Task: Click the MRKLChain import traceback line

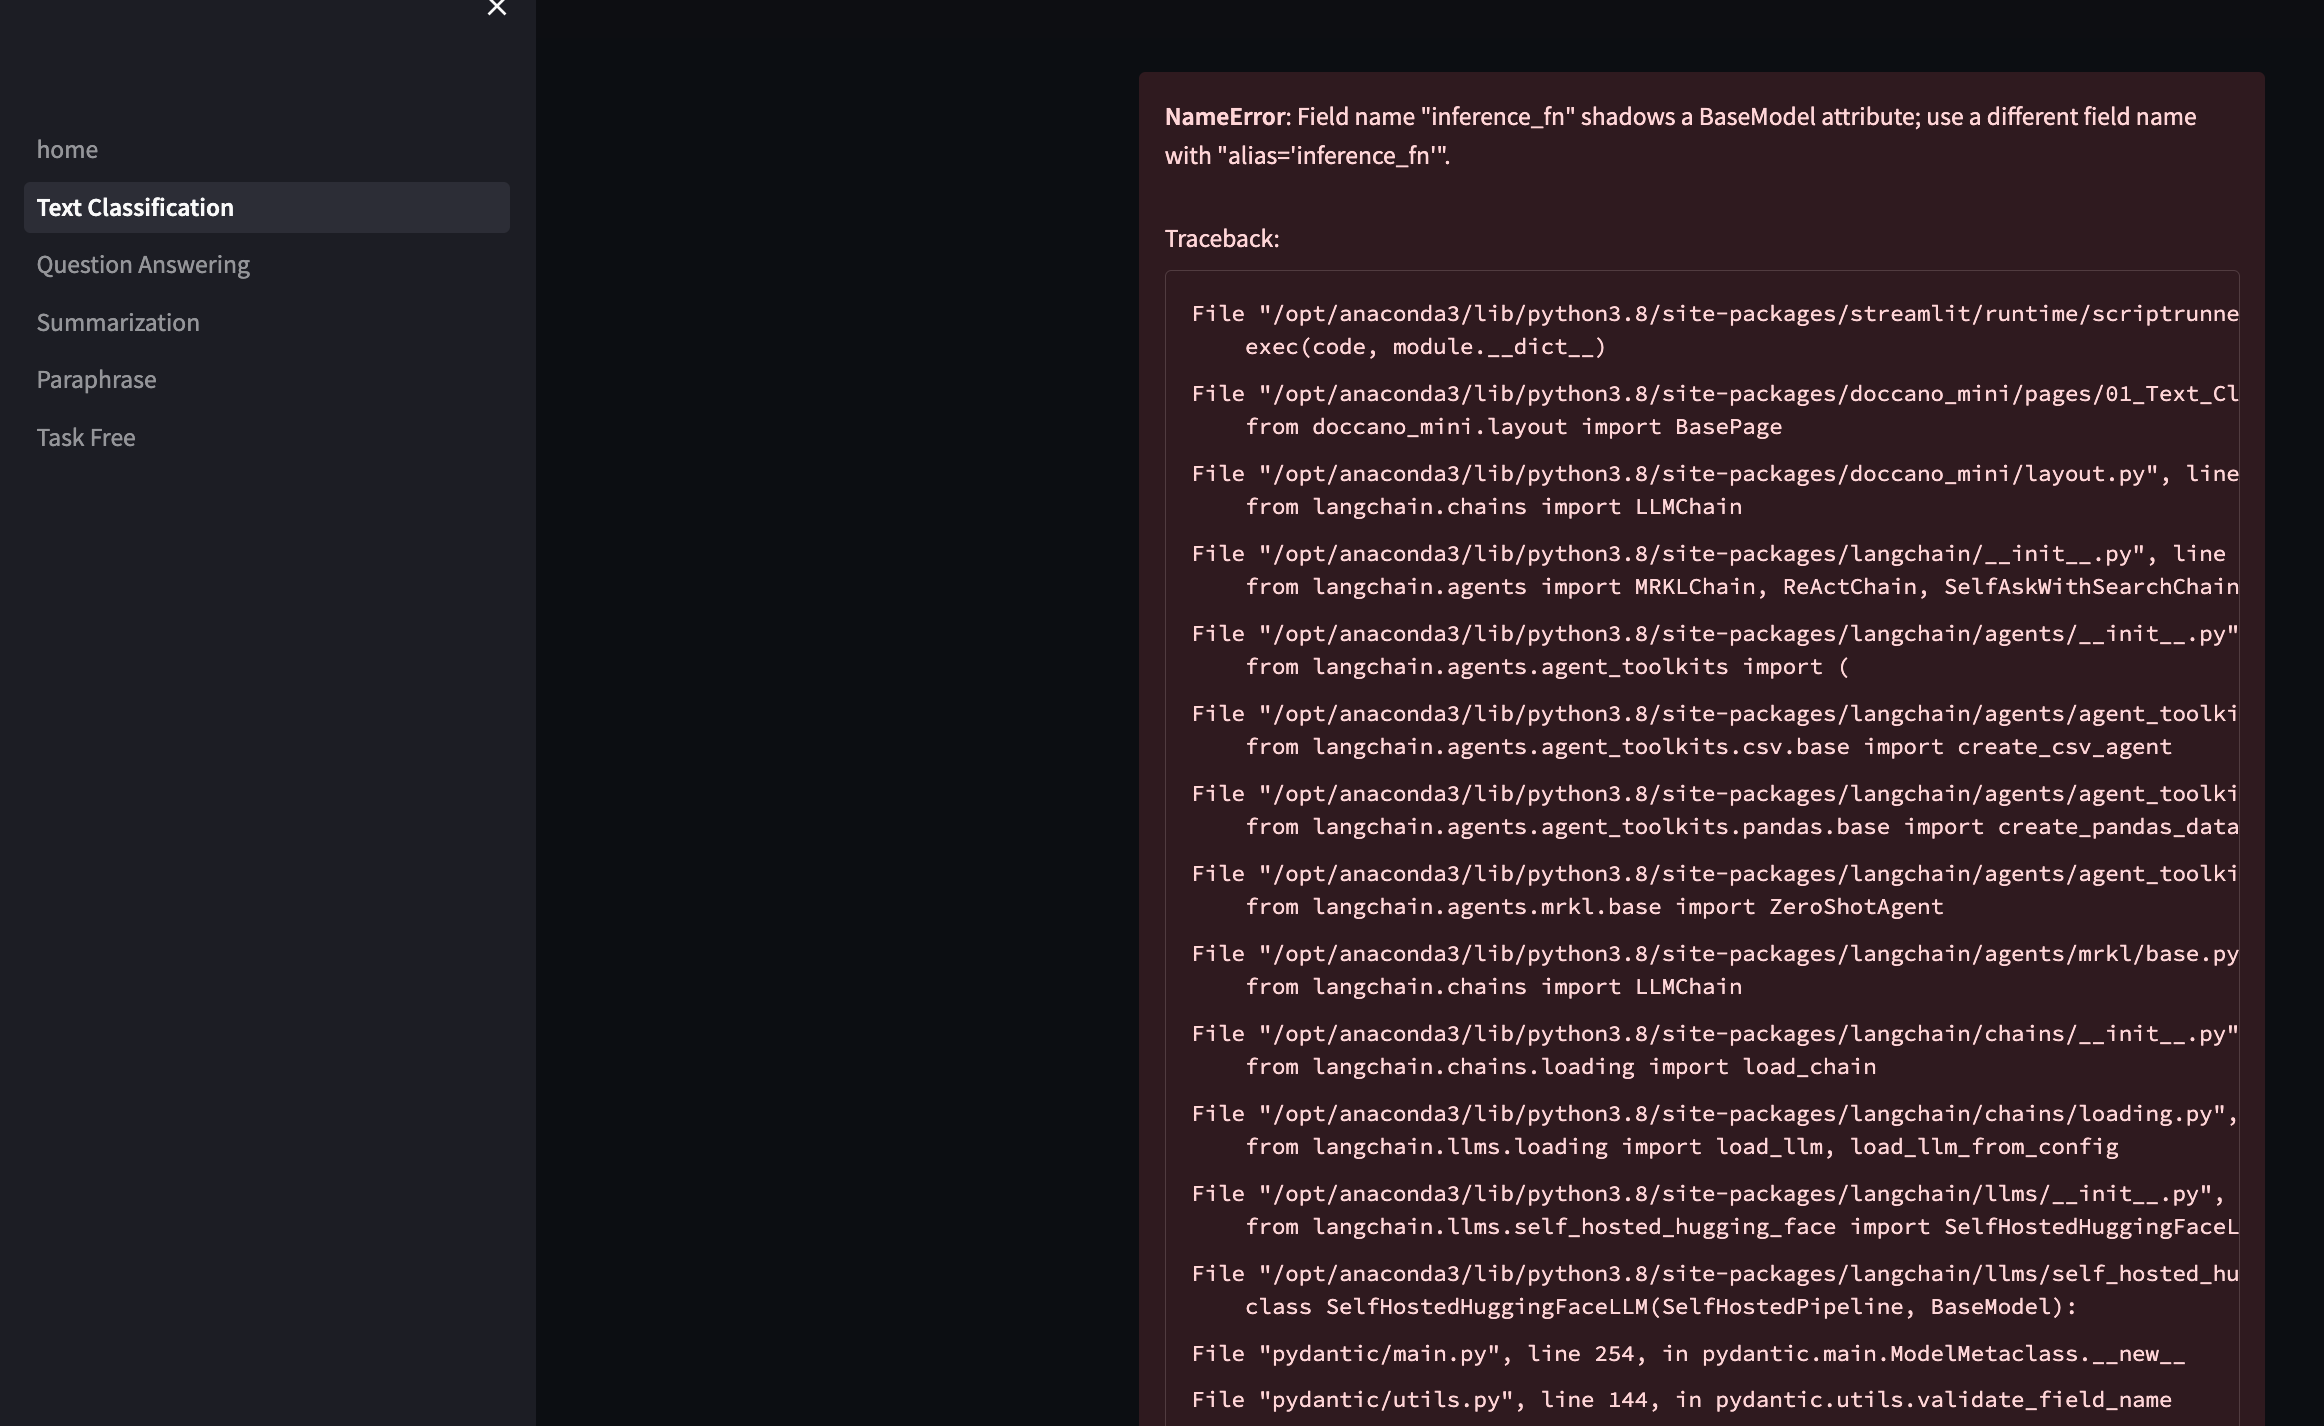Action: coord(1742,586)
